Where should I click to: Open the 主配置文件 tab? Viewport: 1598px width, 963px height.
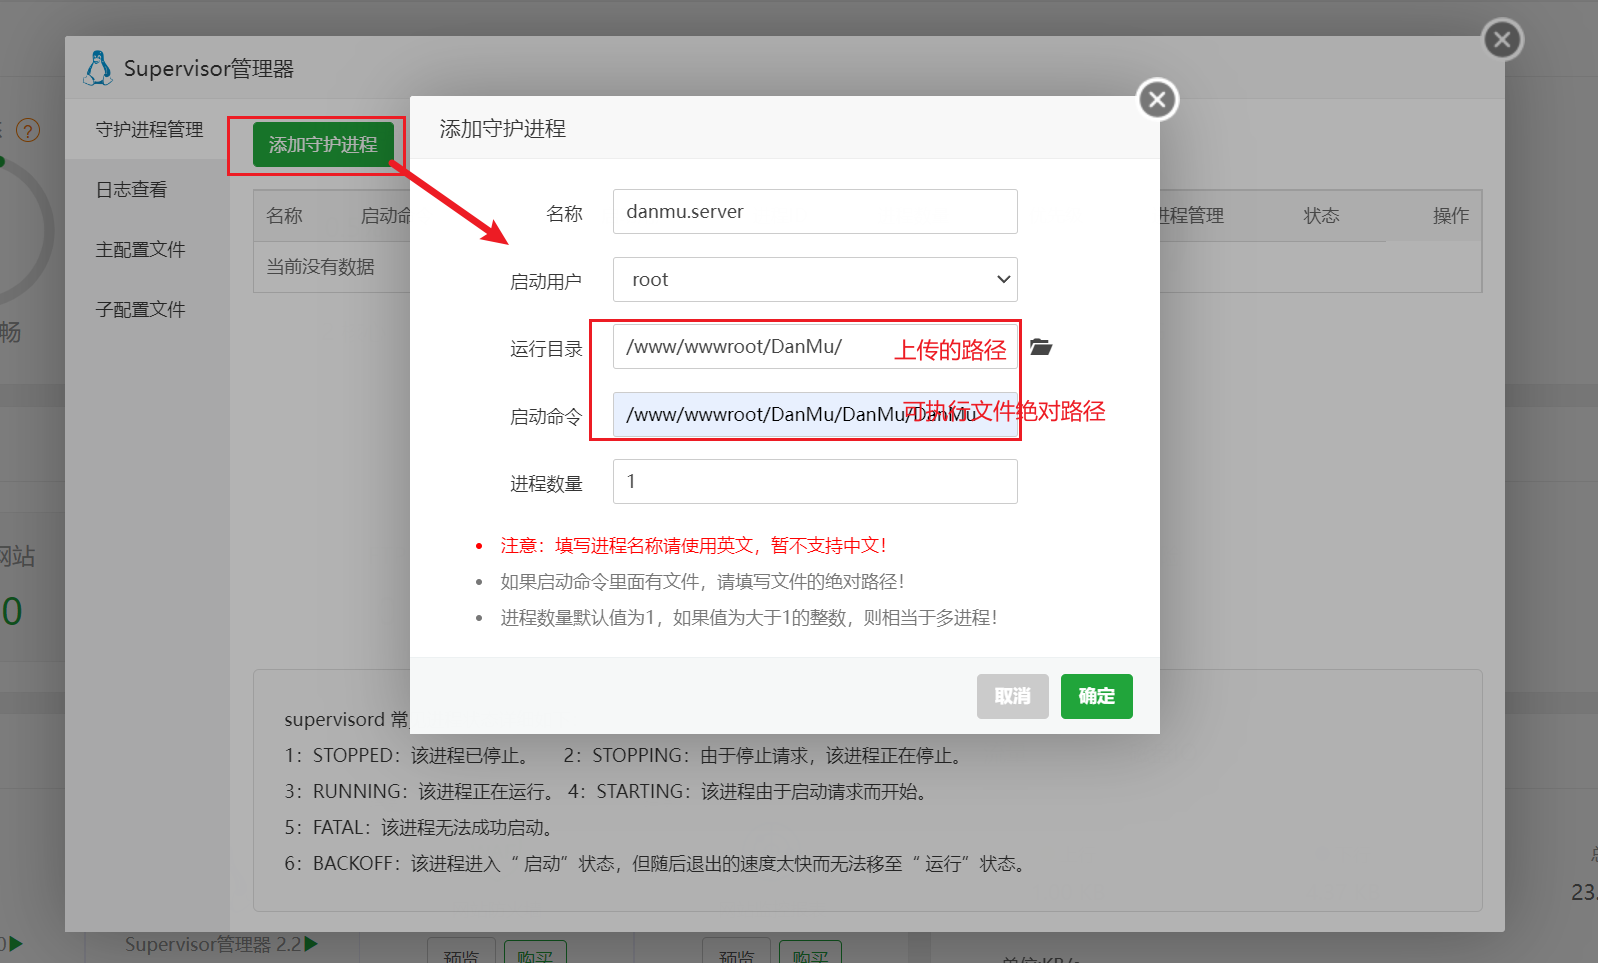click(140, 249)
